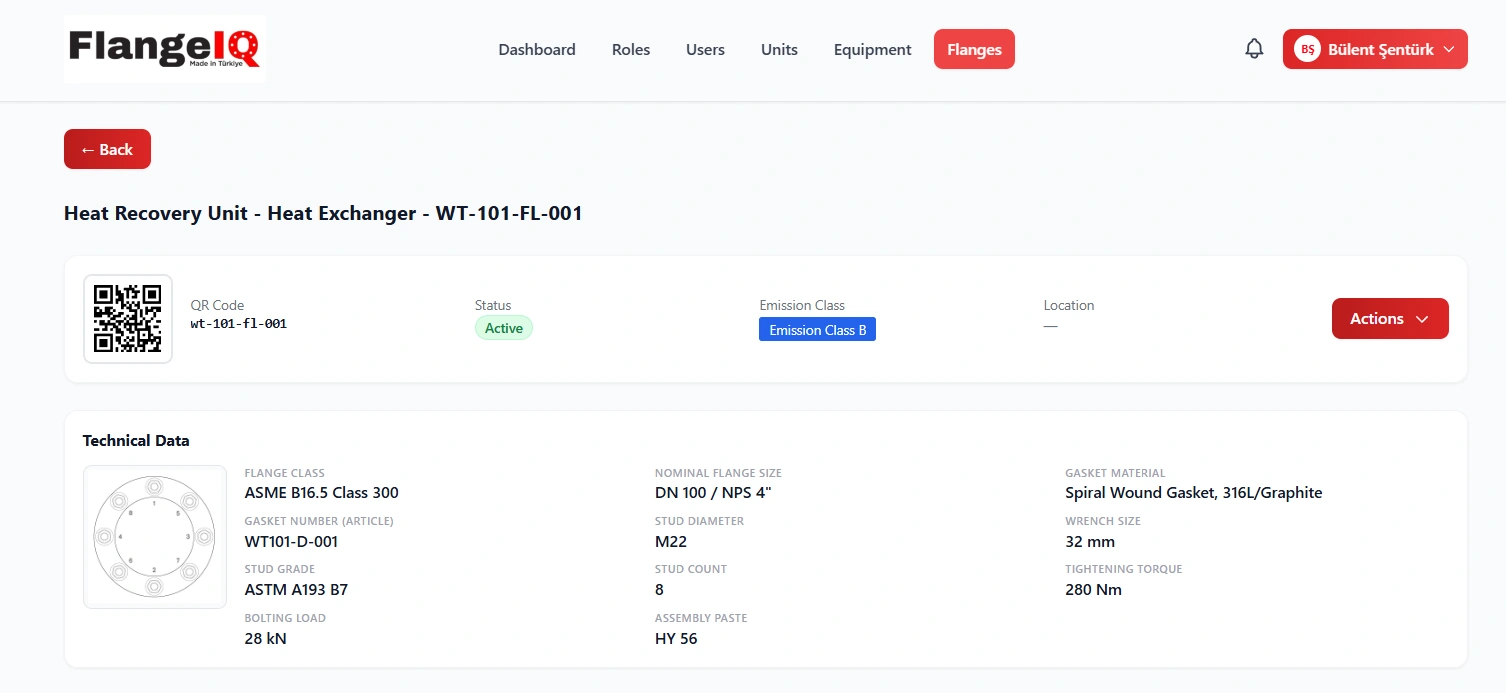
Task: Select the stud grade ASTM A193 B7
Action: click(296, 589)
